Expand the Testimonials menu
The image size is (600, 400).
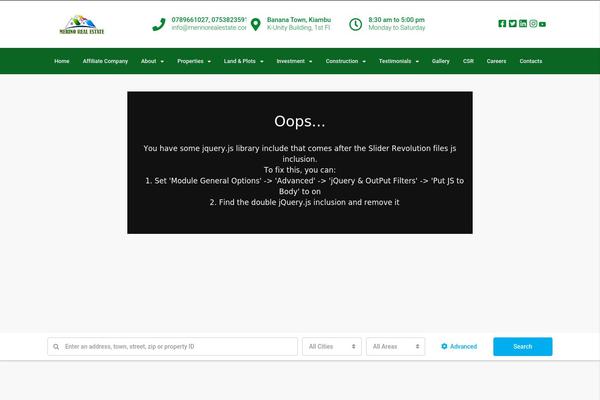399,61
